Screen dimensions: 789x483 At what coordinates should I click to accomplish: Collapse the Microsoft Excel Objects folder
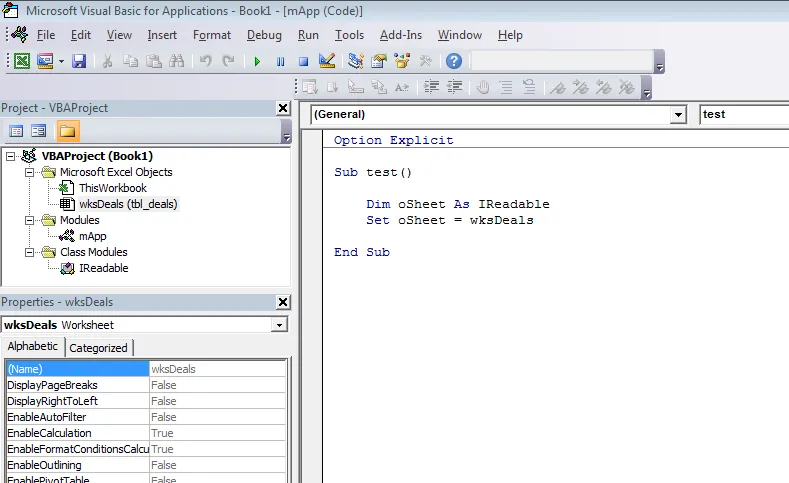(30, 173)
